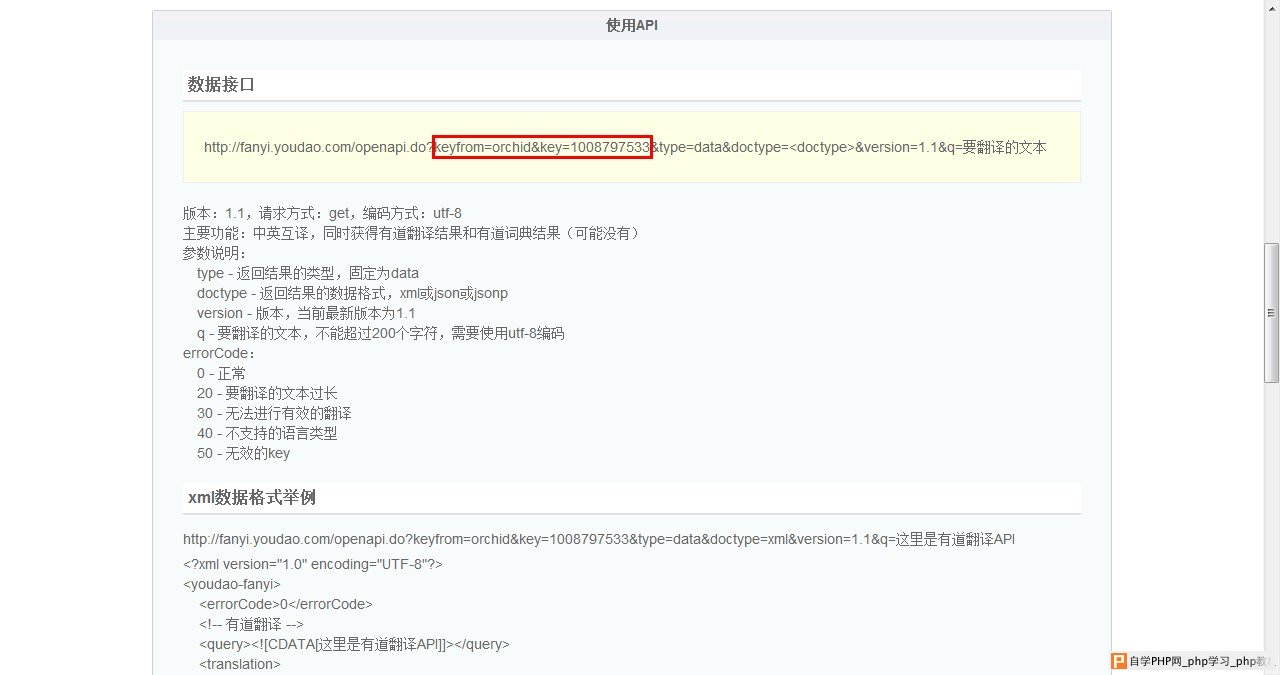Click the API URL in the yellow box

[625, 147]
